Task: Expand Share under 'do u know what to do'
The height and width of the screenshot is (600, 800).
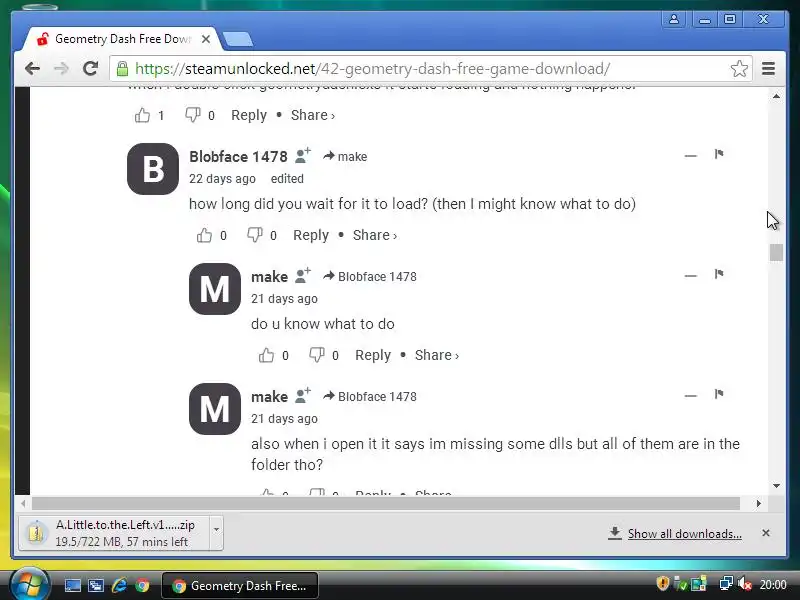Action: [437, 355]
